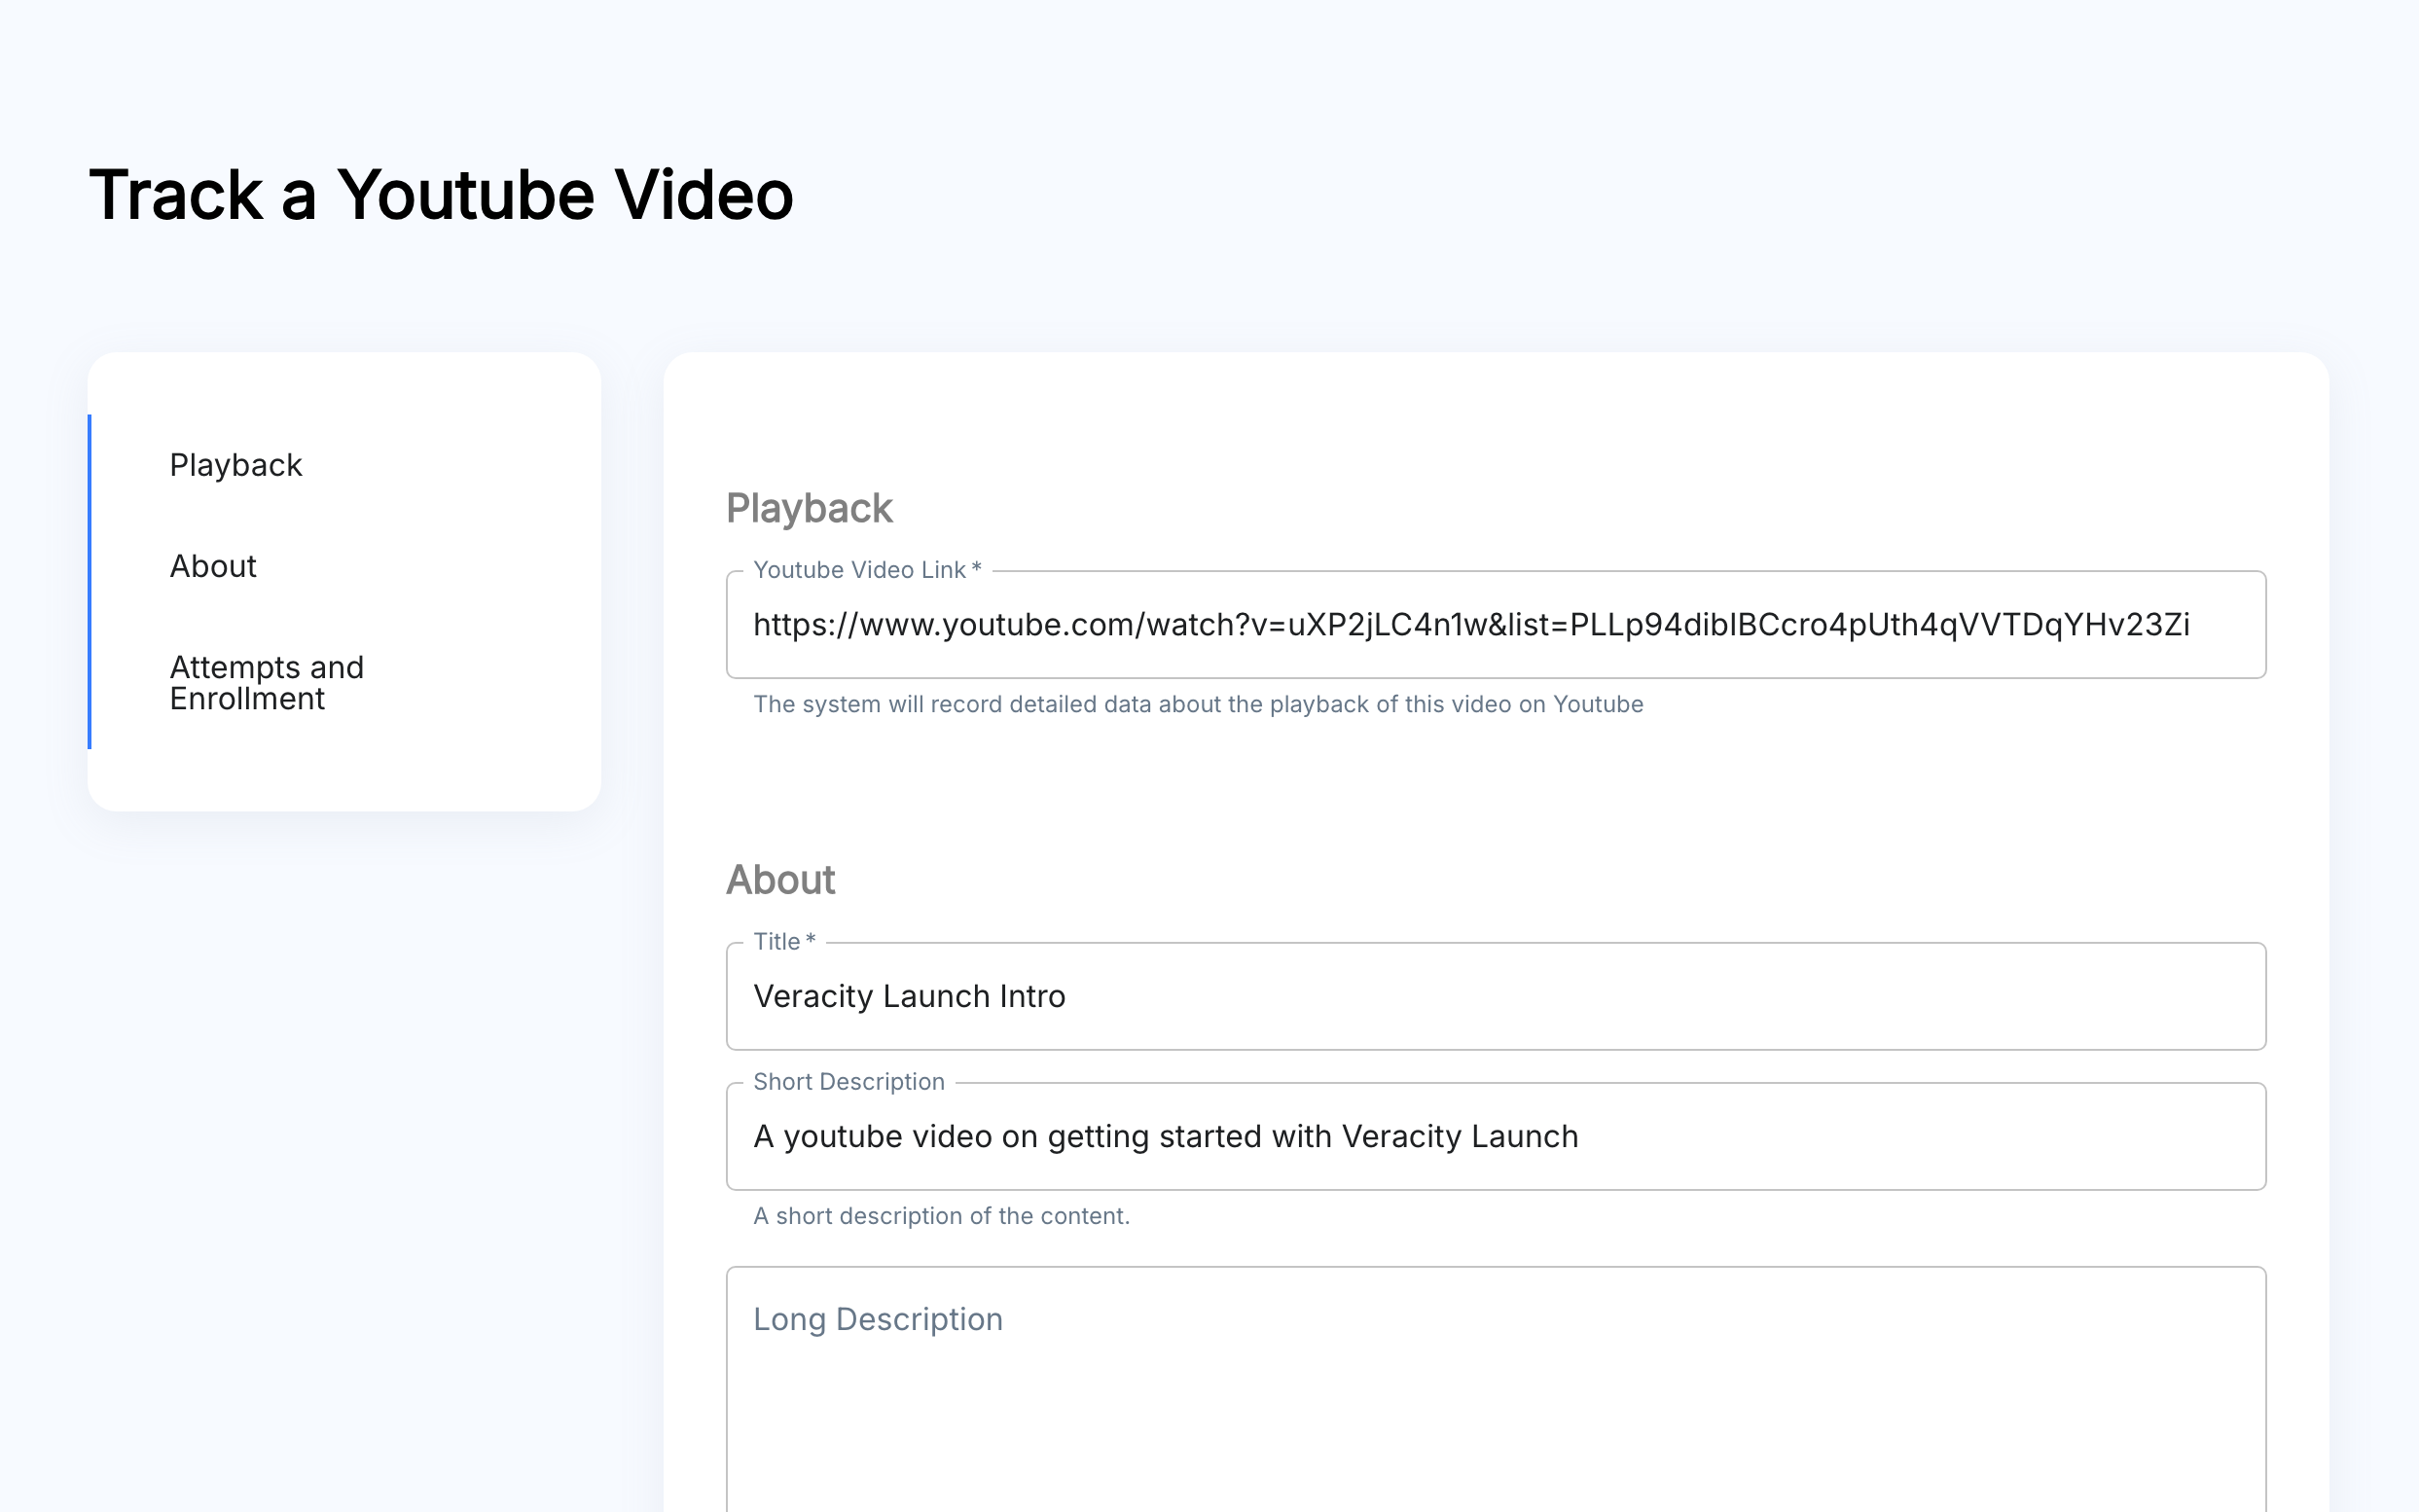This screenshot has height=1512, width=2419.
Task: Select Attempts and Enrollment sidebar item
Action: click(x=266, y=683)
